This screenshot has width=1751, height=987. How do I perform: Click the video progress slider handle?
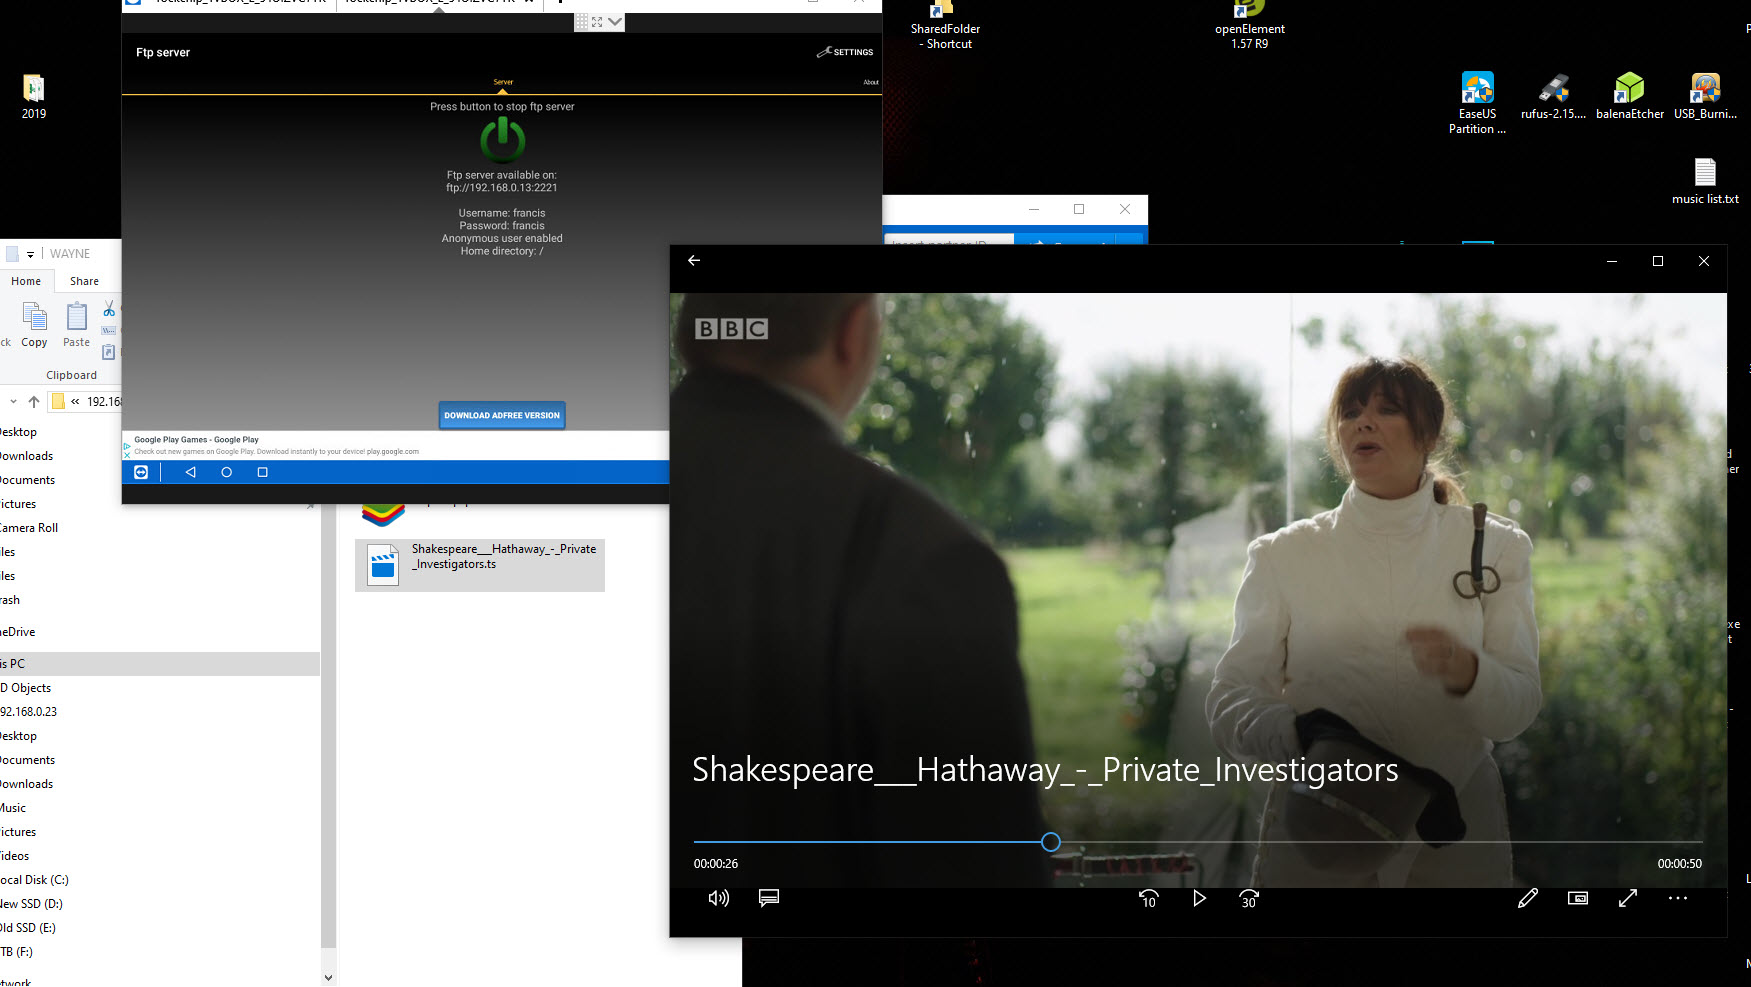[1050, 842]
